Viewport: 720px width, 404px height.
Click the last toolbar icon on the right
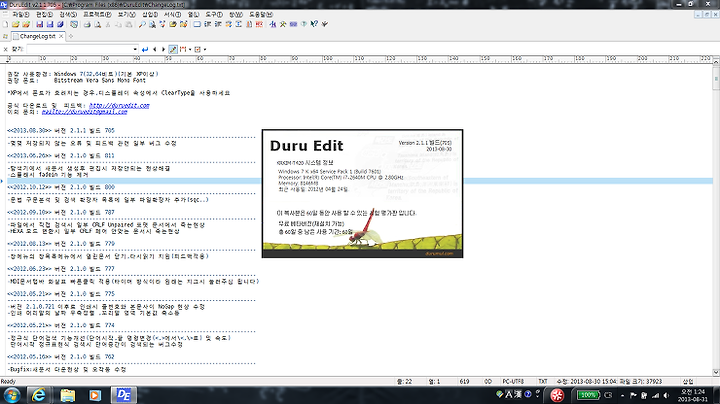pos(325,24)
